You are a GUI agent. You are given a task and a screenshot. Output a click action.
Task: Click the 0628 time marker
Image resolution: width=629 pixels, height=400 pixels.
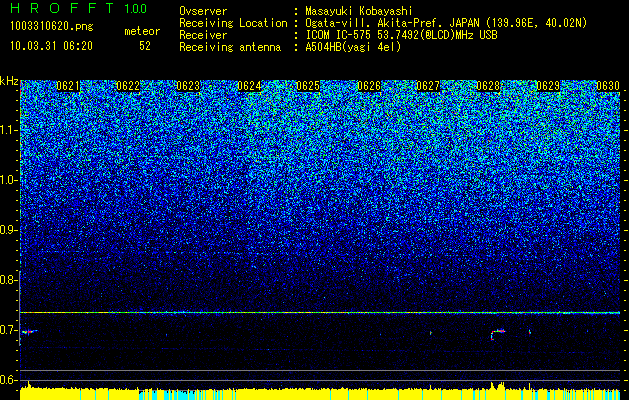point(488,86)
